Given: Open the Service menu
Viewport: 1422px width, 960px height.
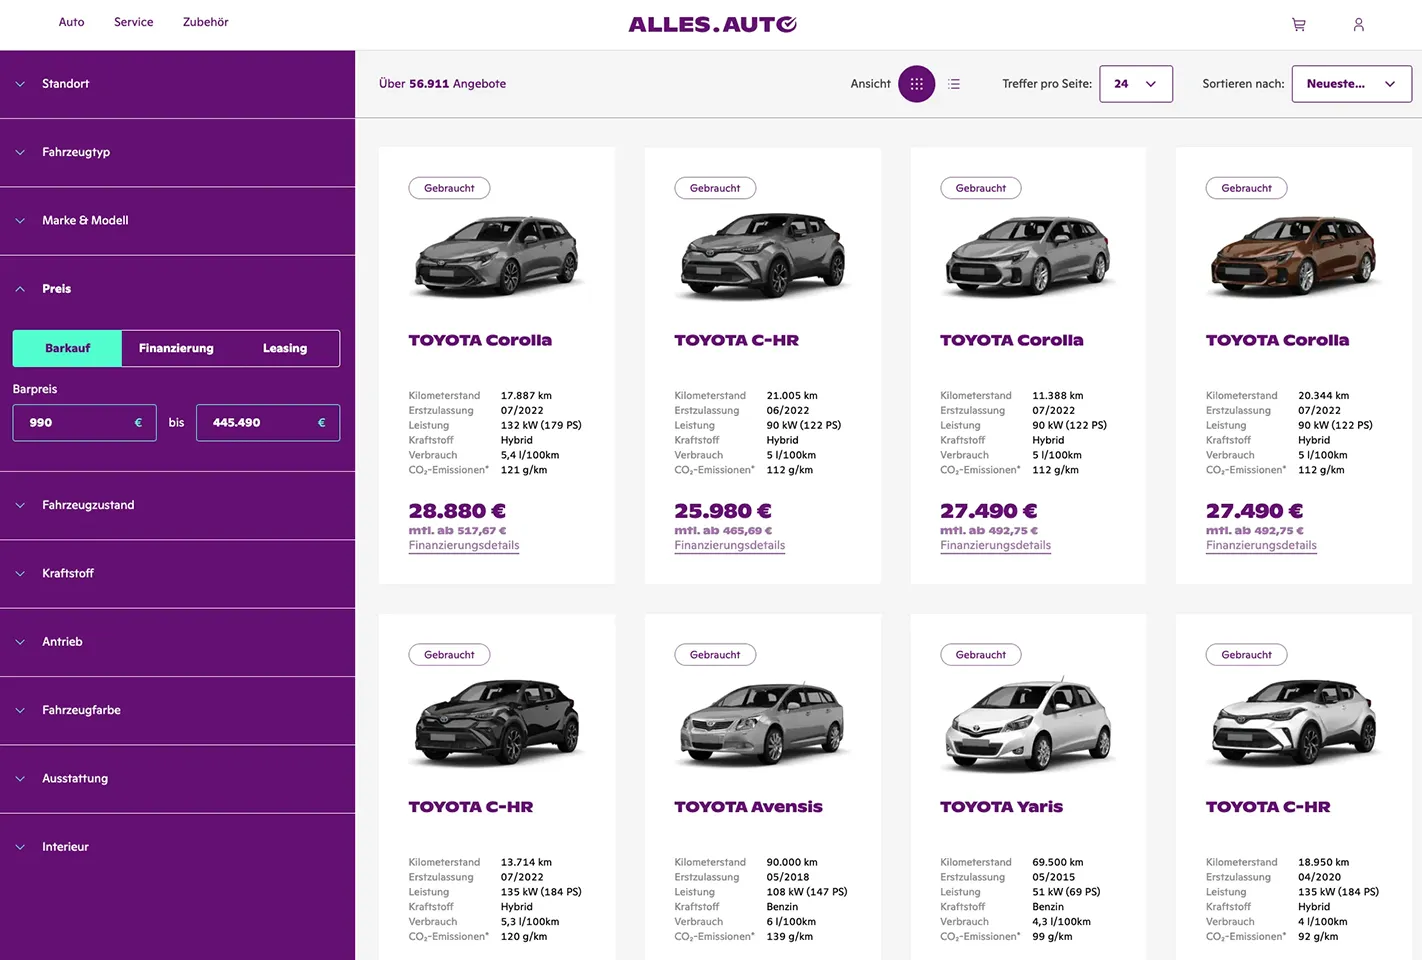Looking at the screenshot, I should [133, 22].
